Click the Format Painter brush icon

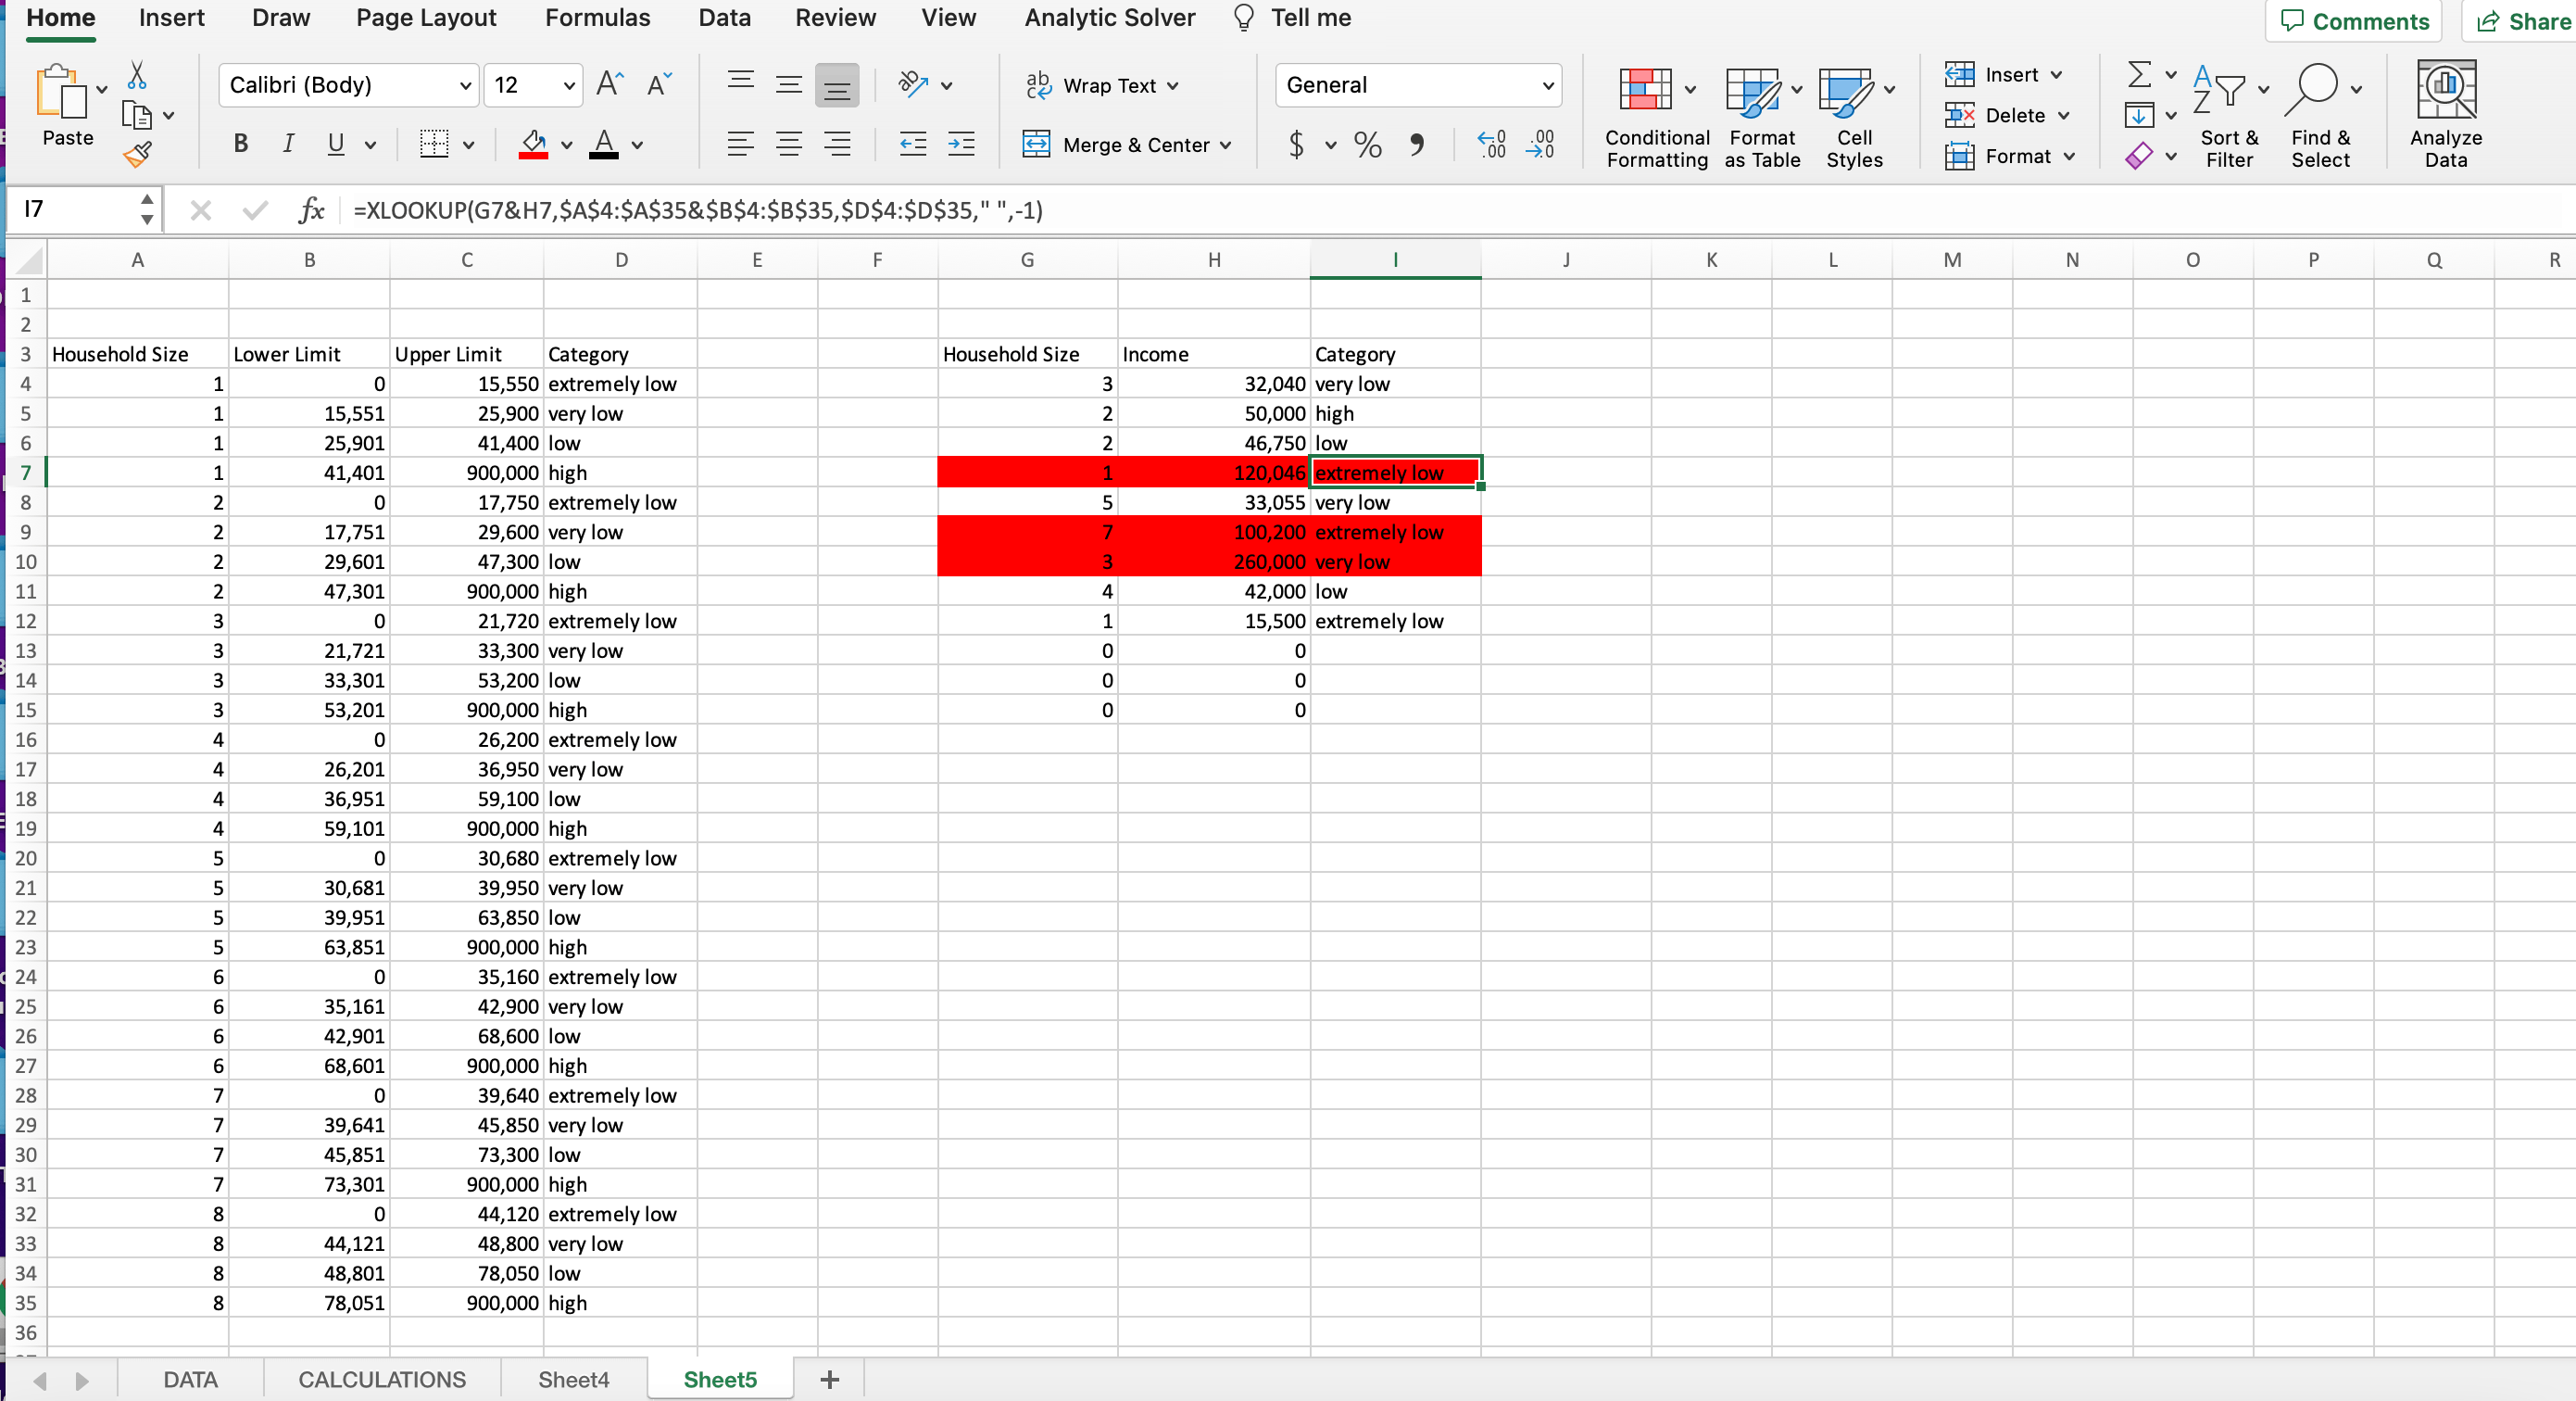[137, 154]
